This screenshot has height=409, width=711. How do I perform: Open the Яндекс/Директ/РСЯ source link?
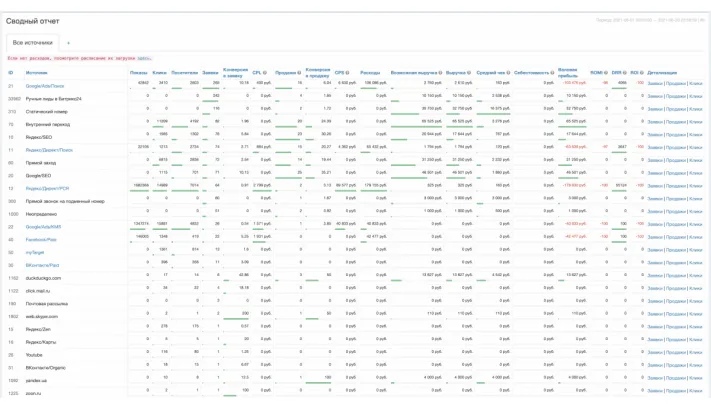pyautogui.click(x=47, y=189)
